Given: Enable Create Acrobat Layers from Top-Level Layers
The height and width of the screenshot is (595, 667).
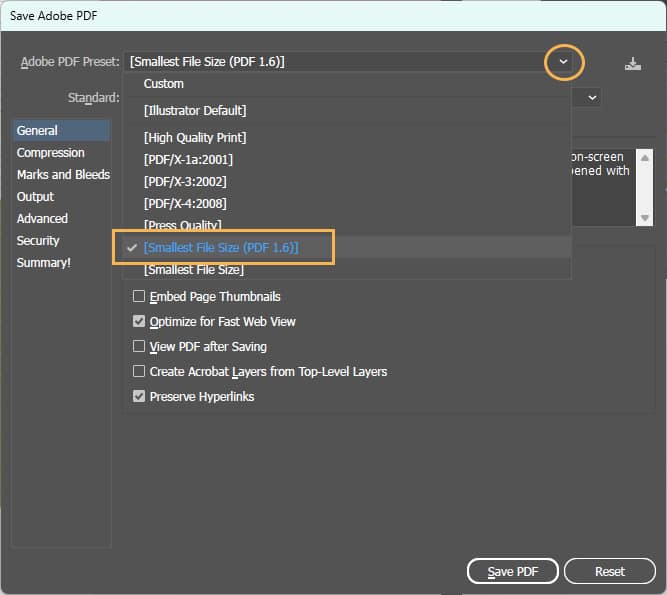Looking at the screenshot, I should 139,372.
